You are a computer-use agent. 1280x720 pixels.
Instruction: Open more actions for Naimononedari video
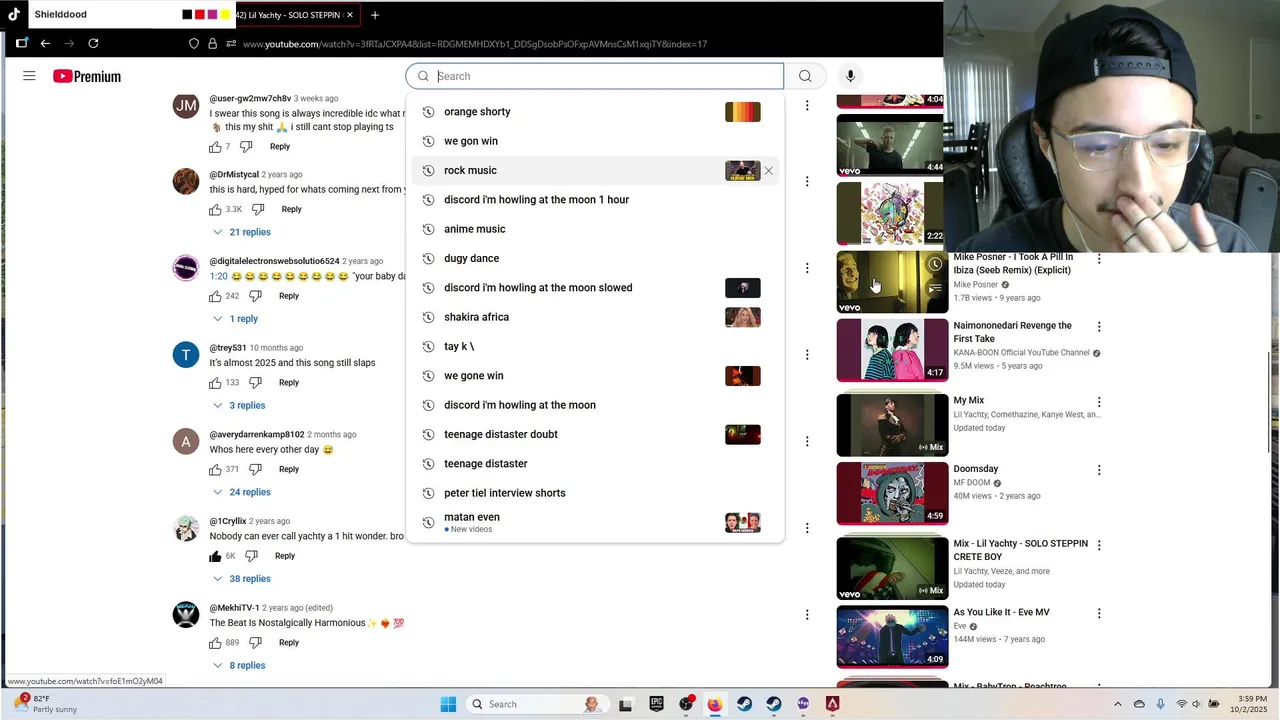(1099, 327)
